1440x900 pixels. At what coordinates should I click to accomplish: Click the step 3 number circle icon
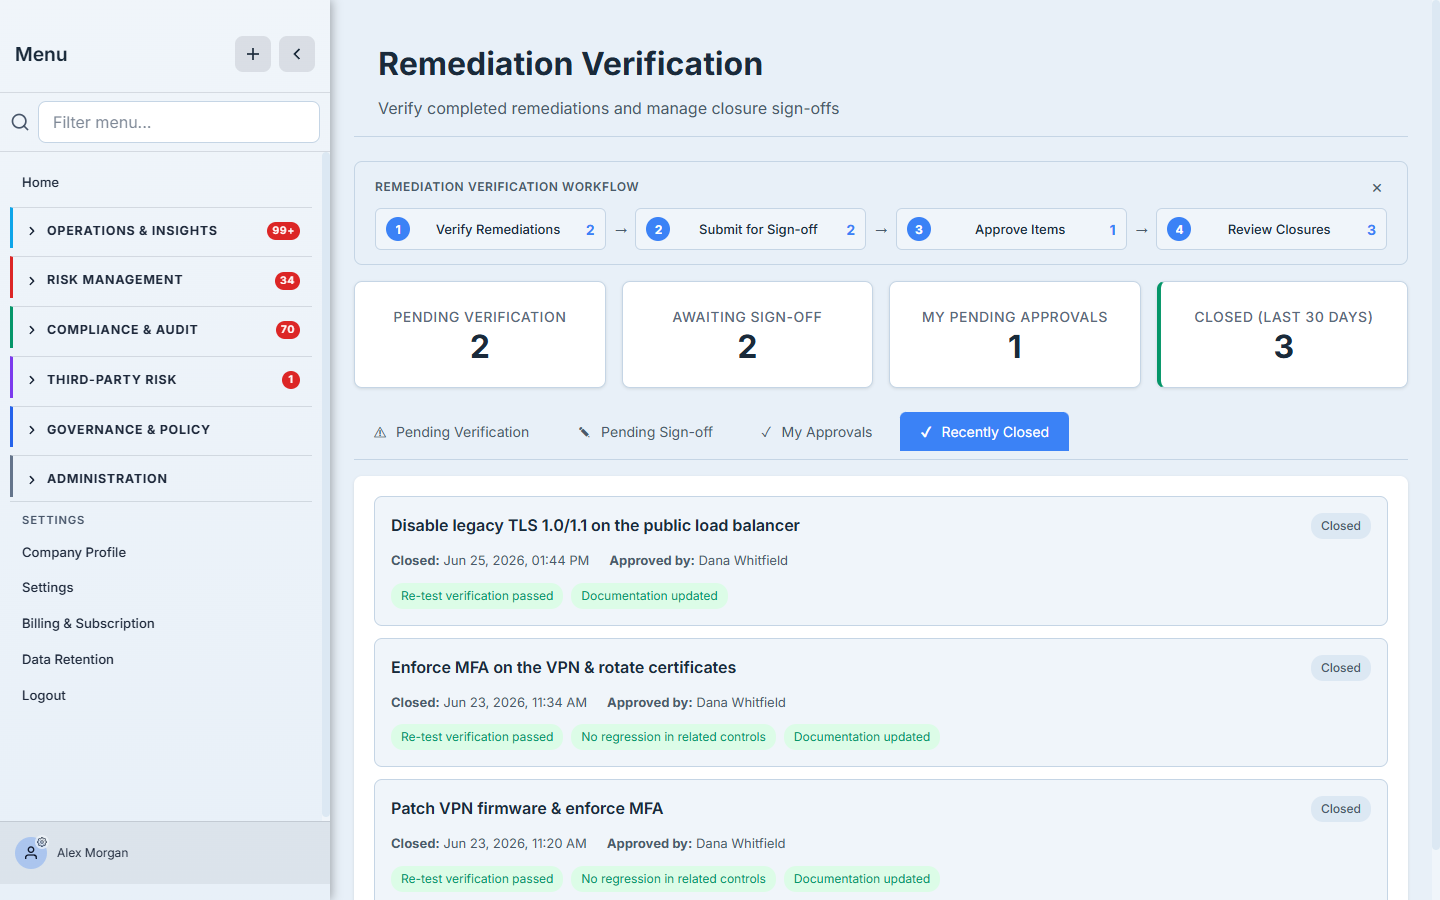pos(919,229)
